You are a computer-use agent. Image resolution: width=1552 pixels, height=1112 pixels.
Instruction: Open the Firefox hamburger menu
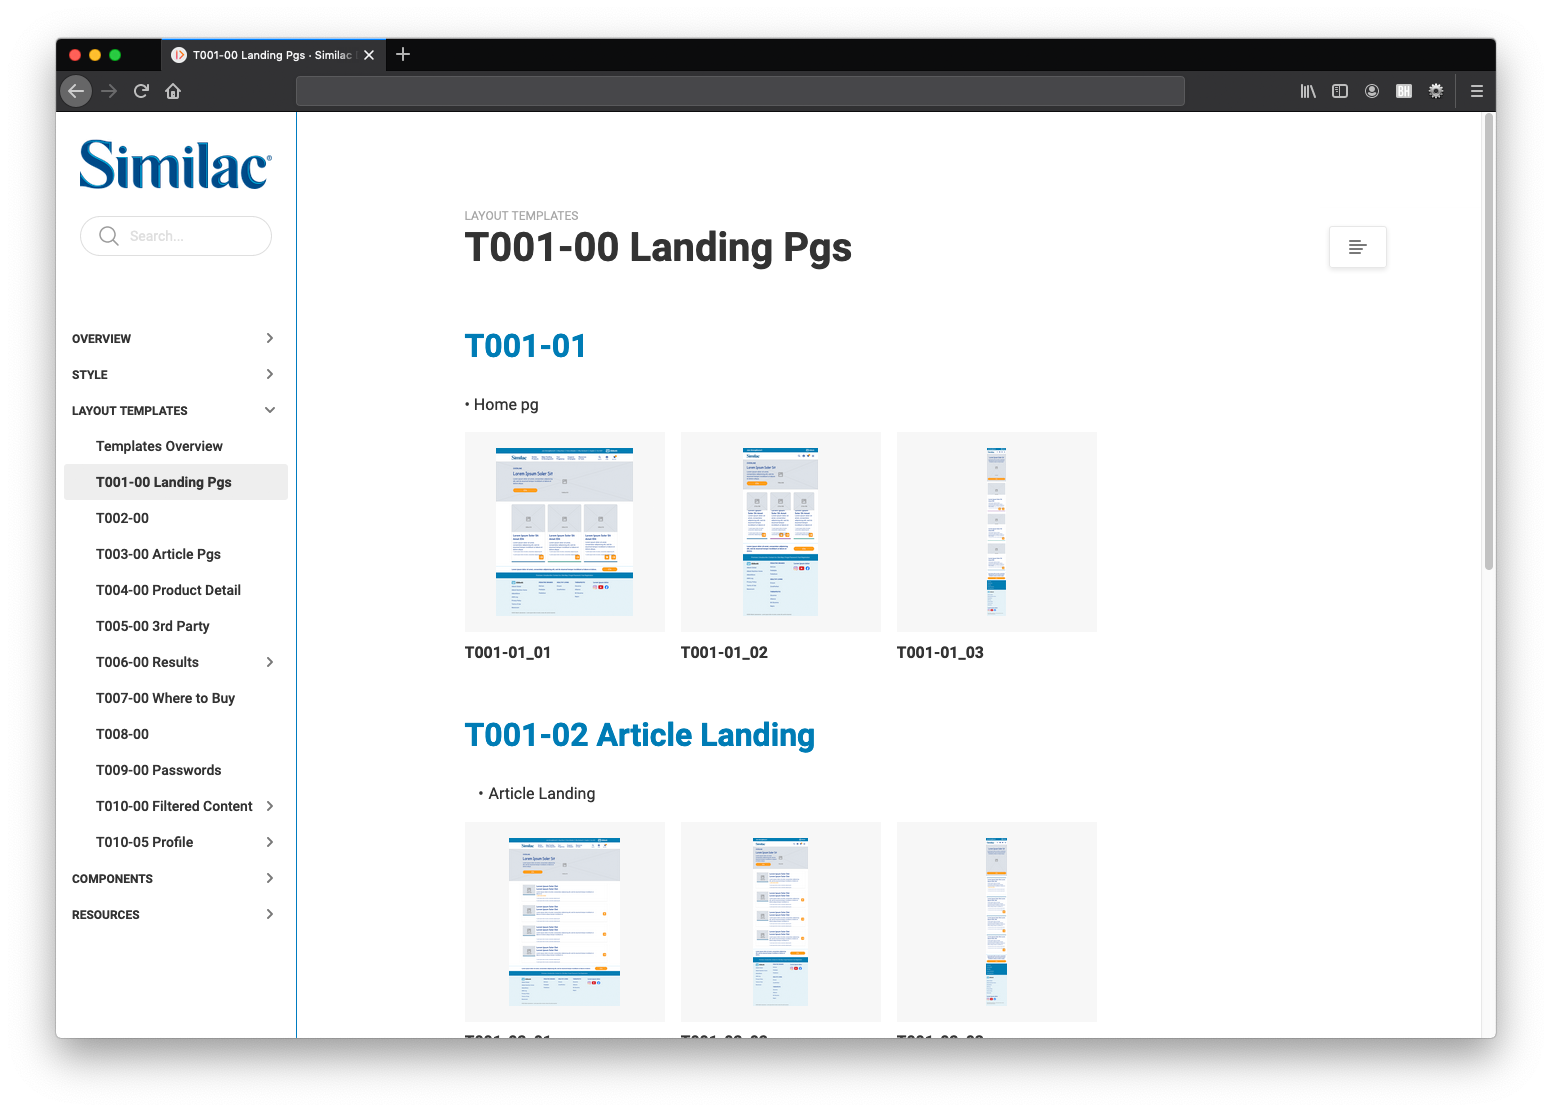(1476, 91)
